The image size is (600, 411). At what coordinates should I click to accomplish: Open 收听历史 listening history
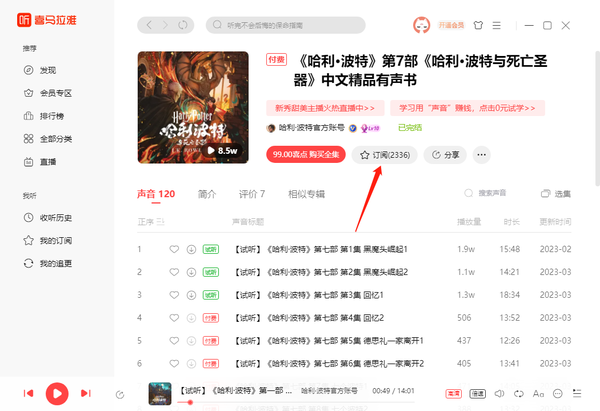coord(47,218)
